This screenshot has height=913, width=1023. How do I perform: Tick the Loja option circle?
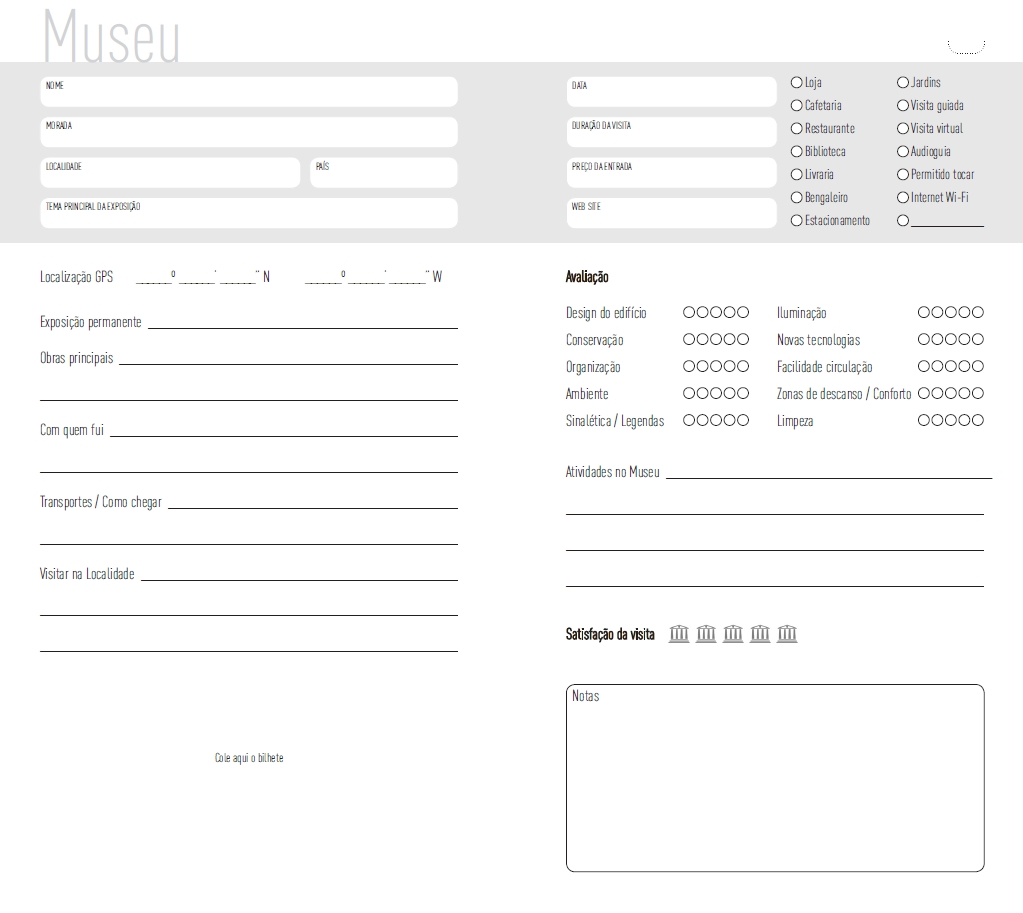point(796,82)
